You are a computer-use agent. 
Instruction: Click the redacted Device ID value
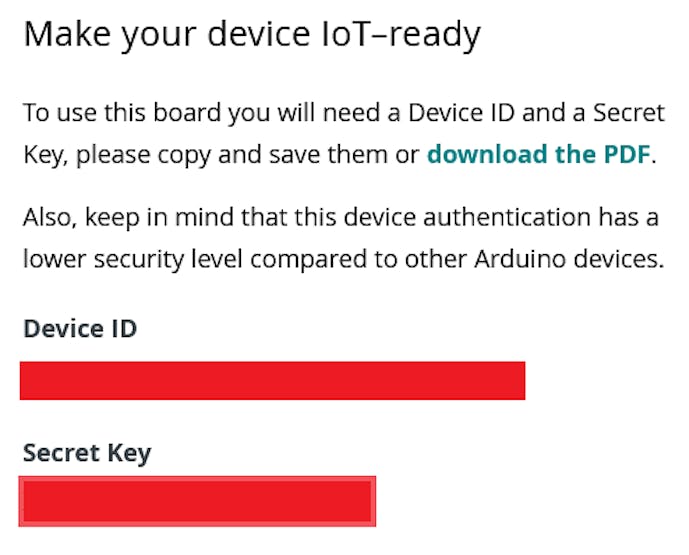point(272,381)
